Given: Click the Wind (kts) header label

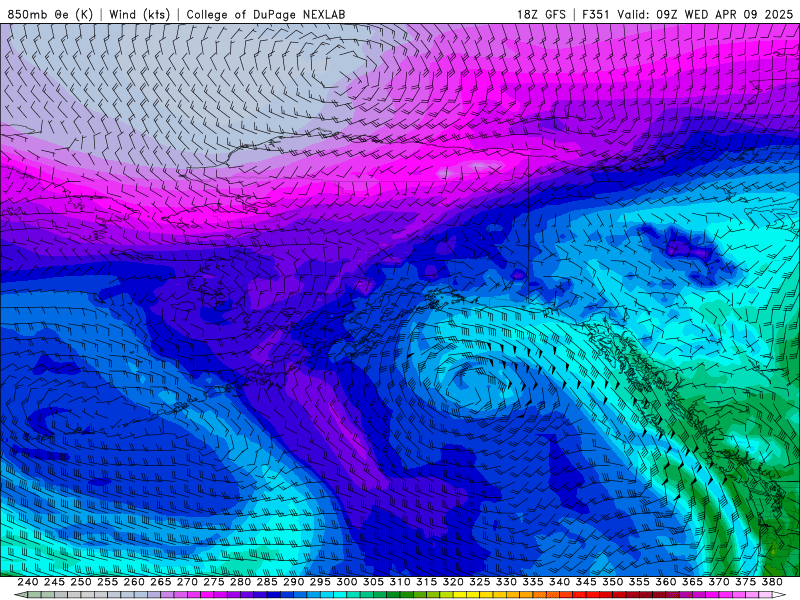Looking at the screenshot, I should (x=139, y=14).
